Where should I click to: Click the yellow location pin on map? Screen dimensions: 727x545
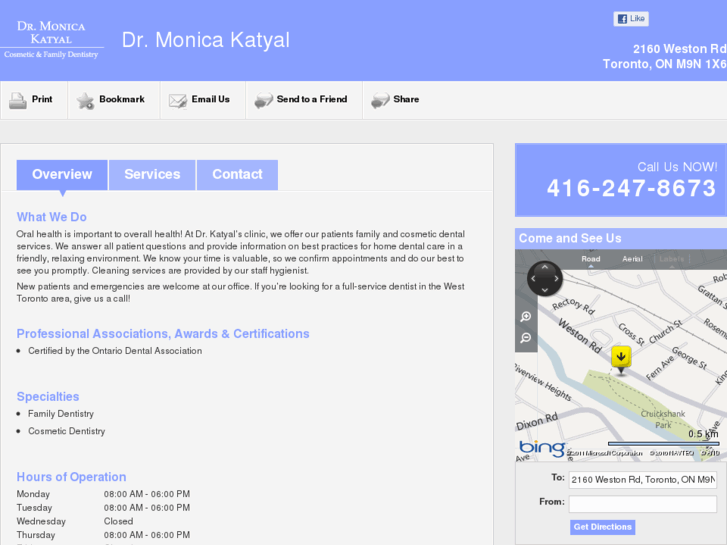[x=621, y=358]
